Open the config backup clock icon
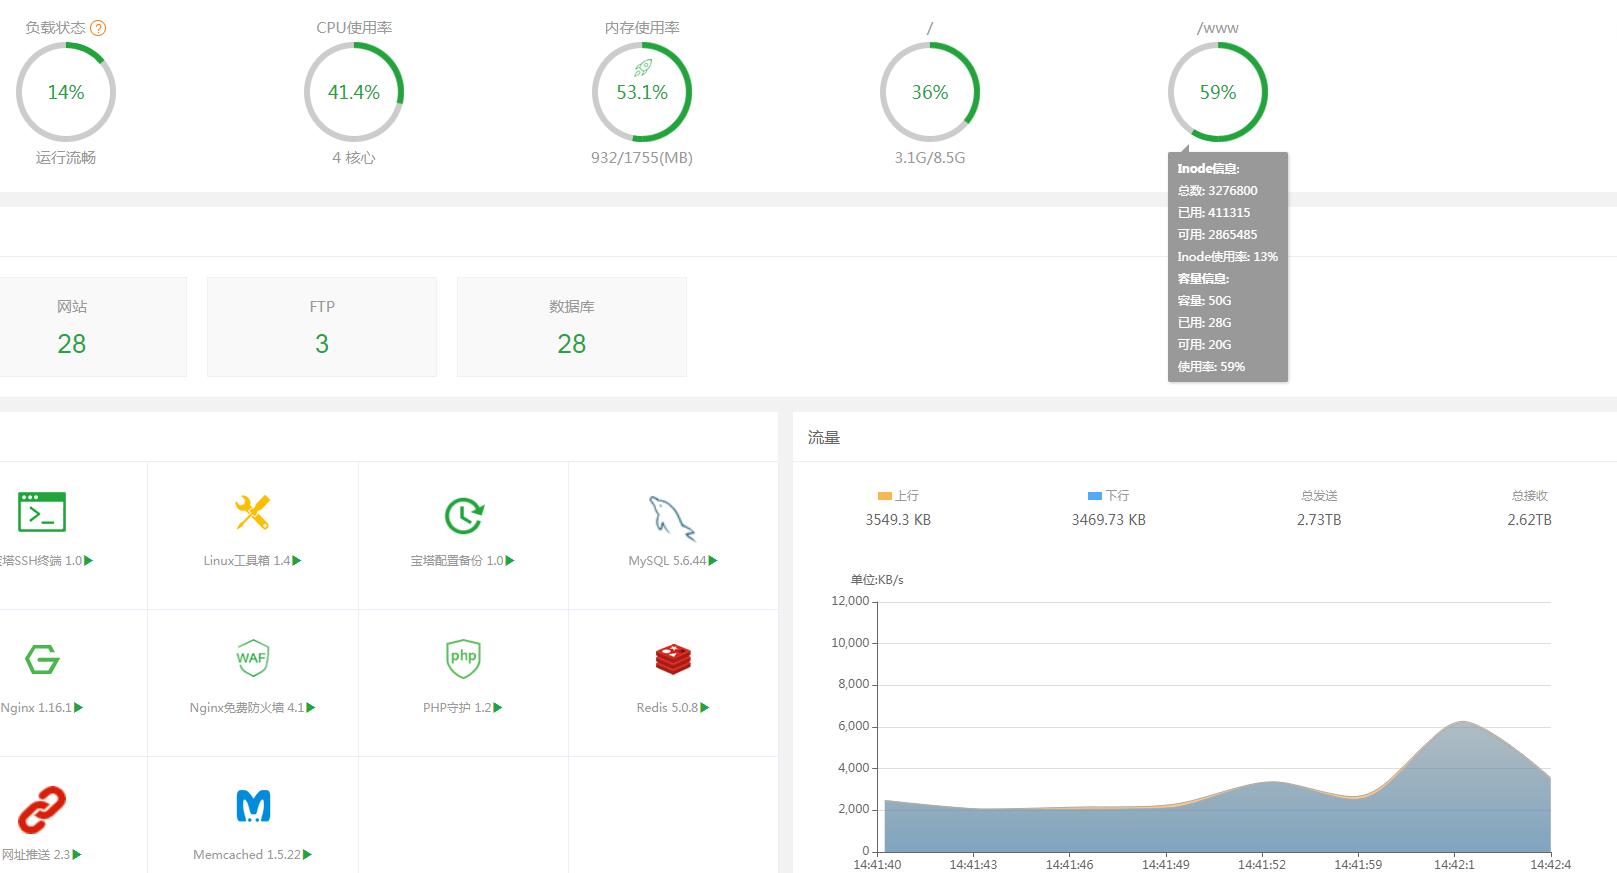 coord(463,515)
